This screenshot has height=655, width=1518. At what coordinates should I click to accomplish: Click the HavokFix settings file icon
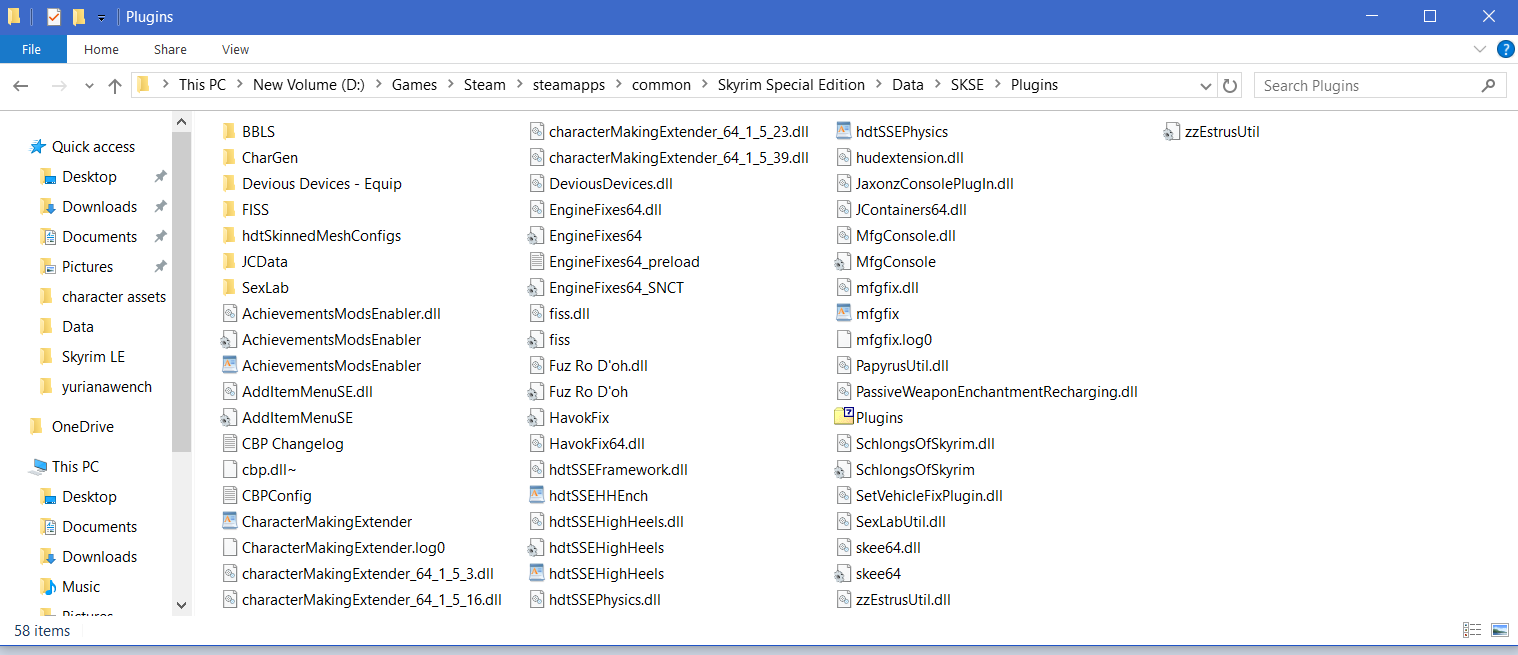(x=537, y=418)
